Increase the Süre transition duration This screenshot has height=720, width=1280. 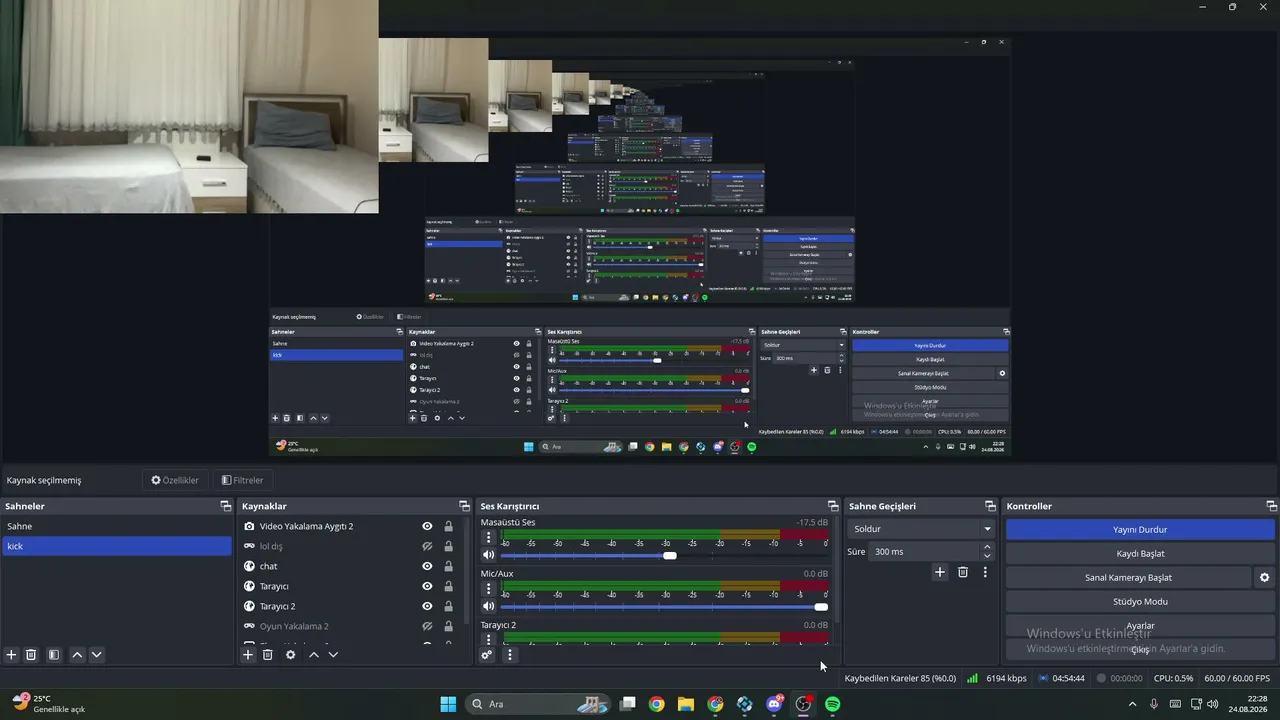coord(987,547)
